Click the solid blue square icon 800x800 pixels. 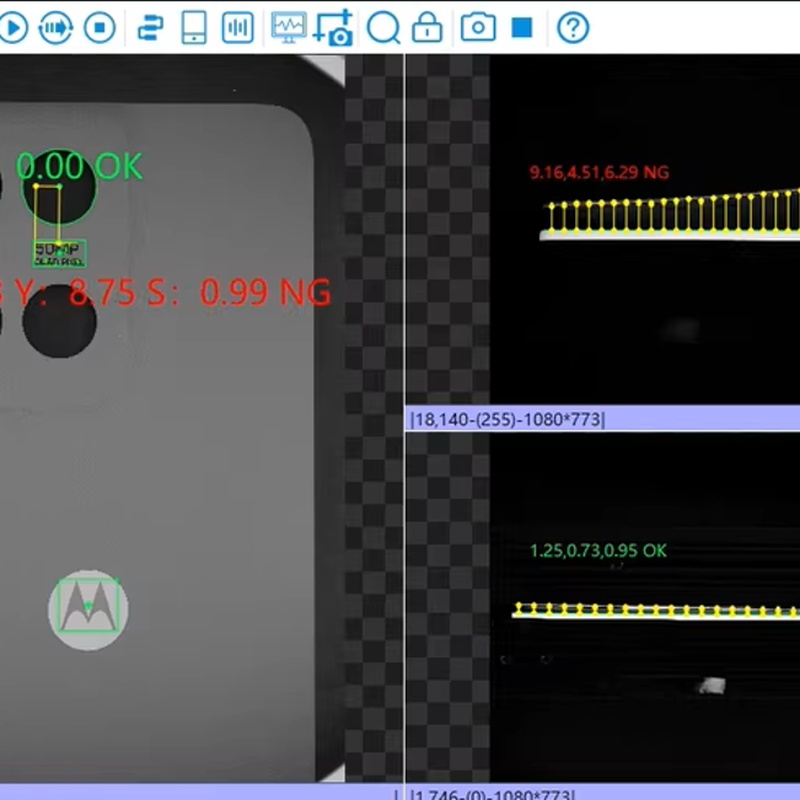coord(522,28)
